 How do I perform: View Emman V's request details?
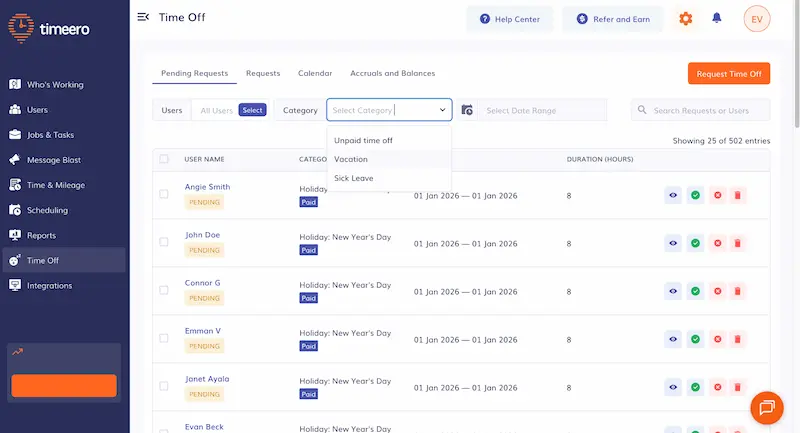(673, 339)
